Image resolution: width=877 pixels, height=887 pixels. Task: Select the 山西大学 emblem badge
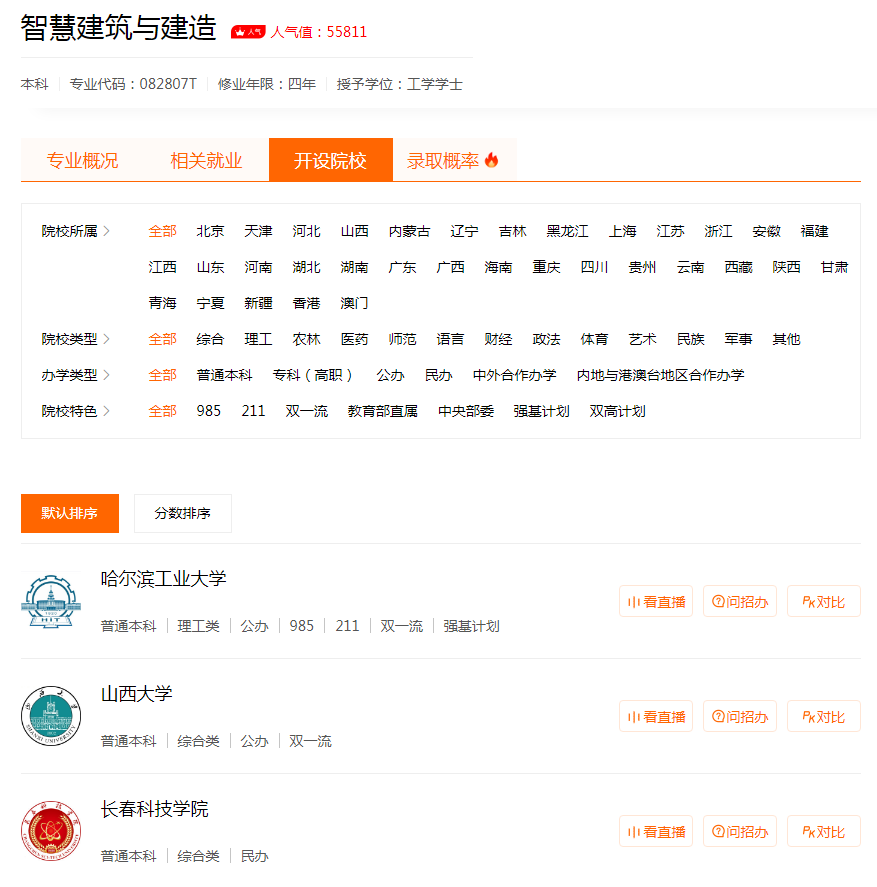[x=51, y=715]
